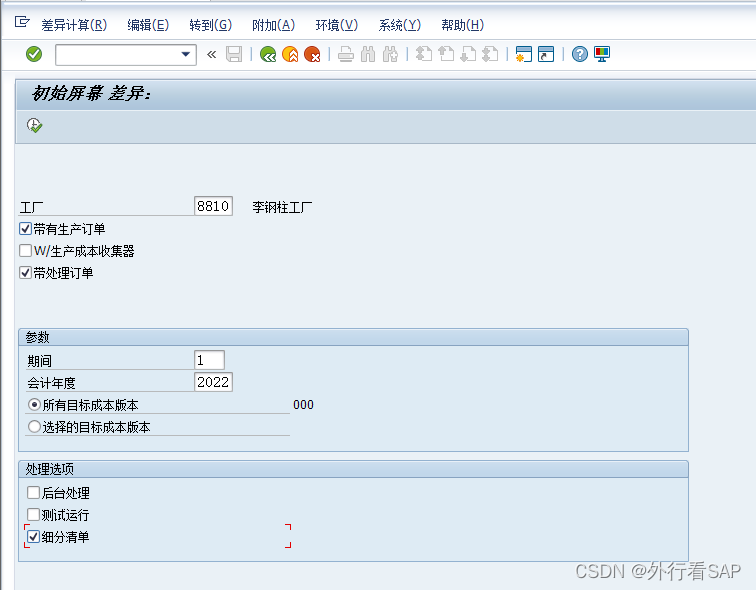Screen dimensions: 756x590
Task: Uncheck the 带有生产订单 checkbox
Action: click(26, 228)
